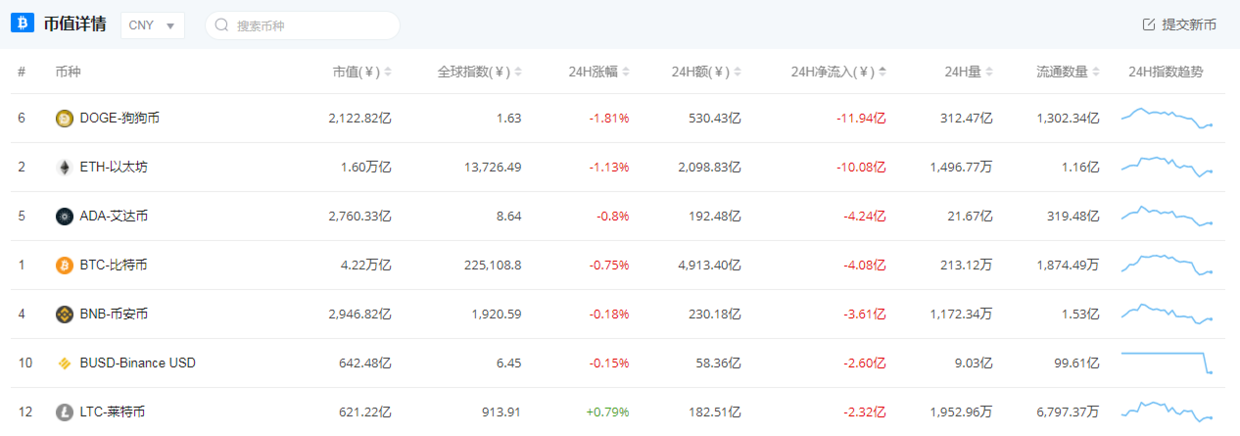Screen dimensions: 1240x436
Task: Click the DOGE coin icon
Action: tap(64, 118)
